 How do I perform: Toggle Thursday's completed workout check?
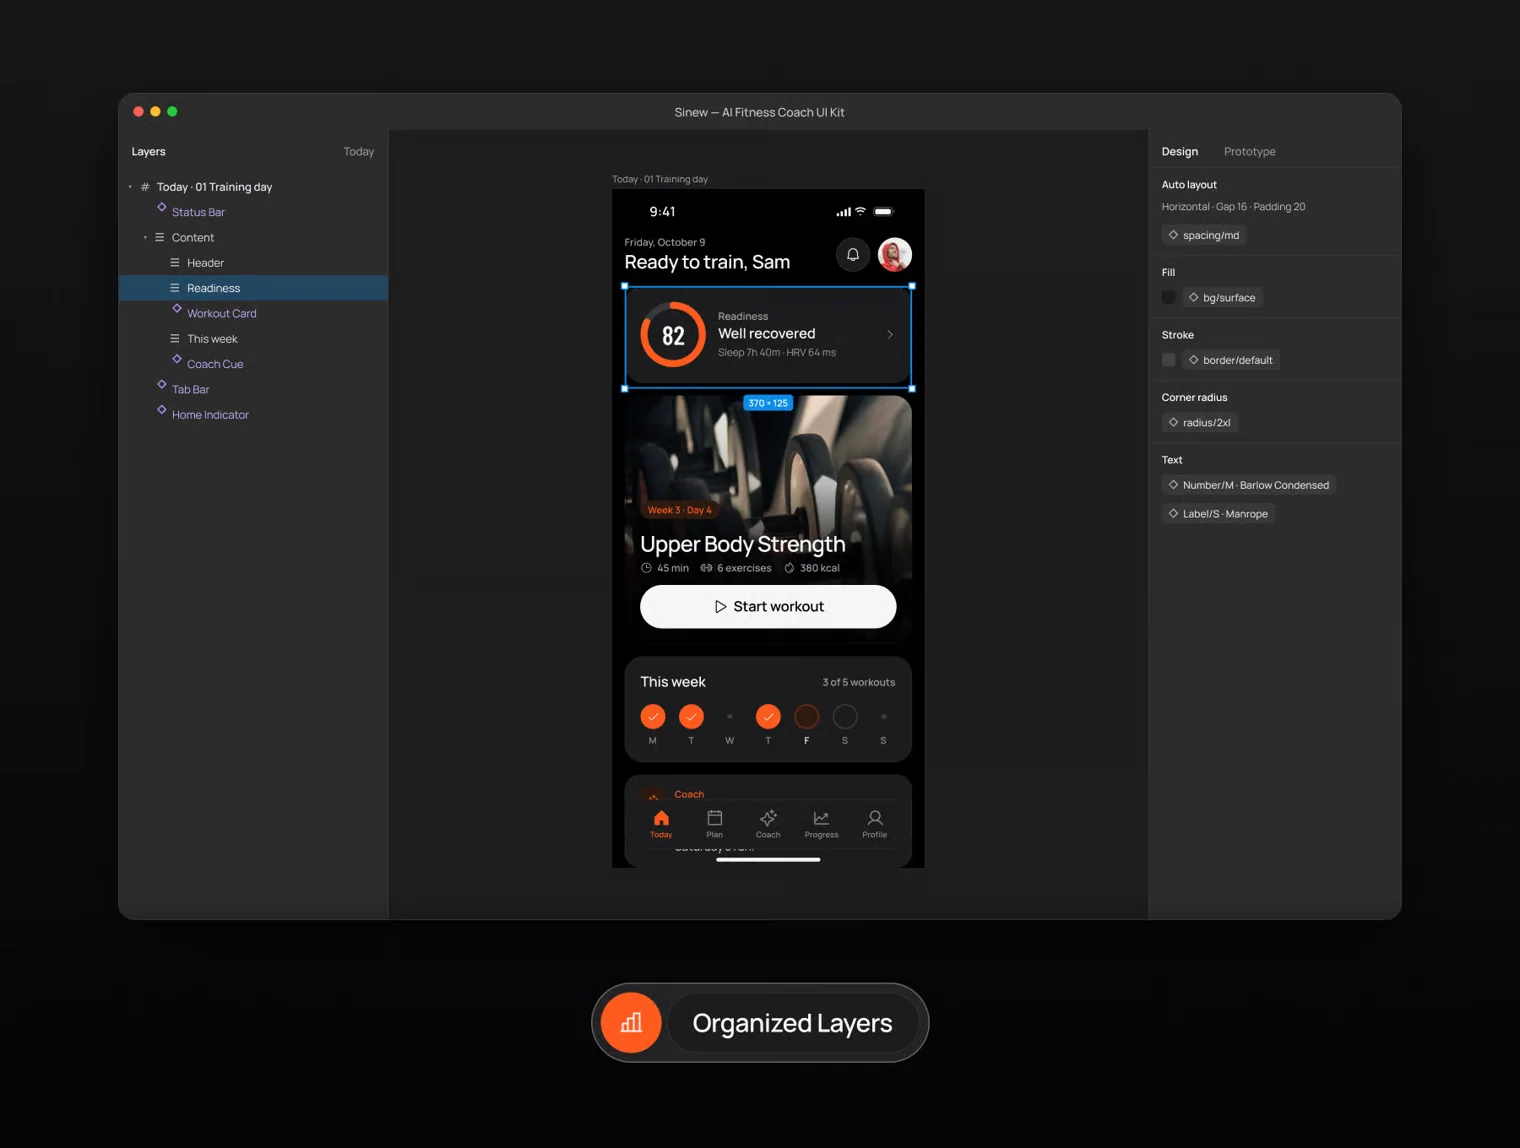tap(768, 717)
